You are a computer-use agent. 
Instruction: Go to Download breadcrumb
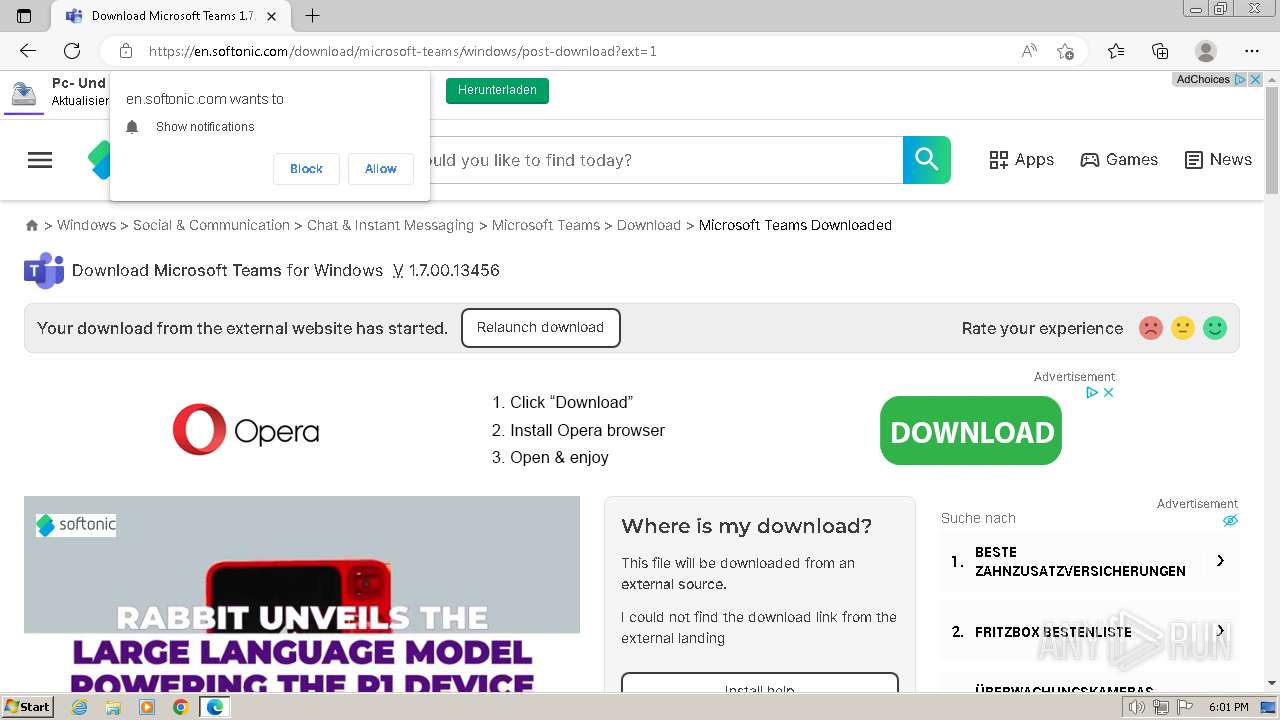[x=649, y=226]
